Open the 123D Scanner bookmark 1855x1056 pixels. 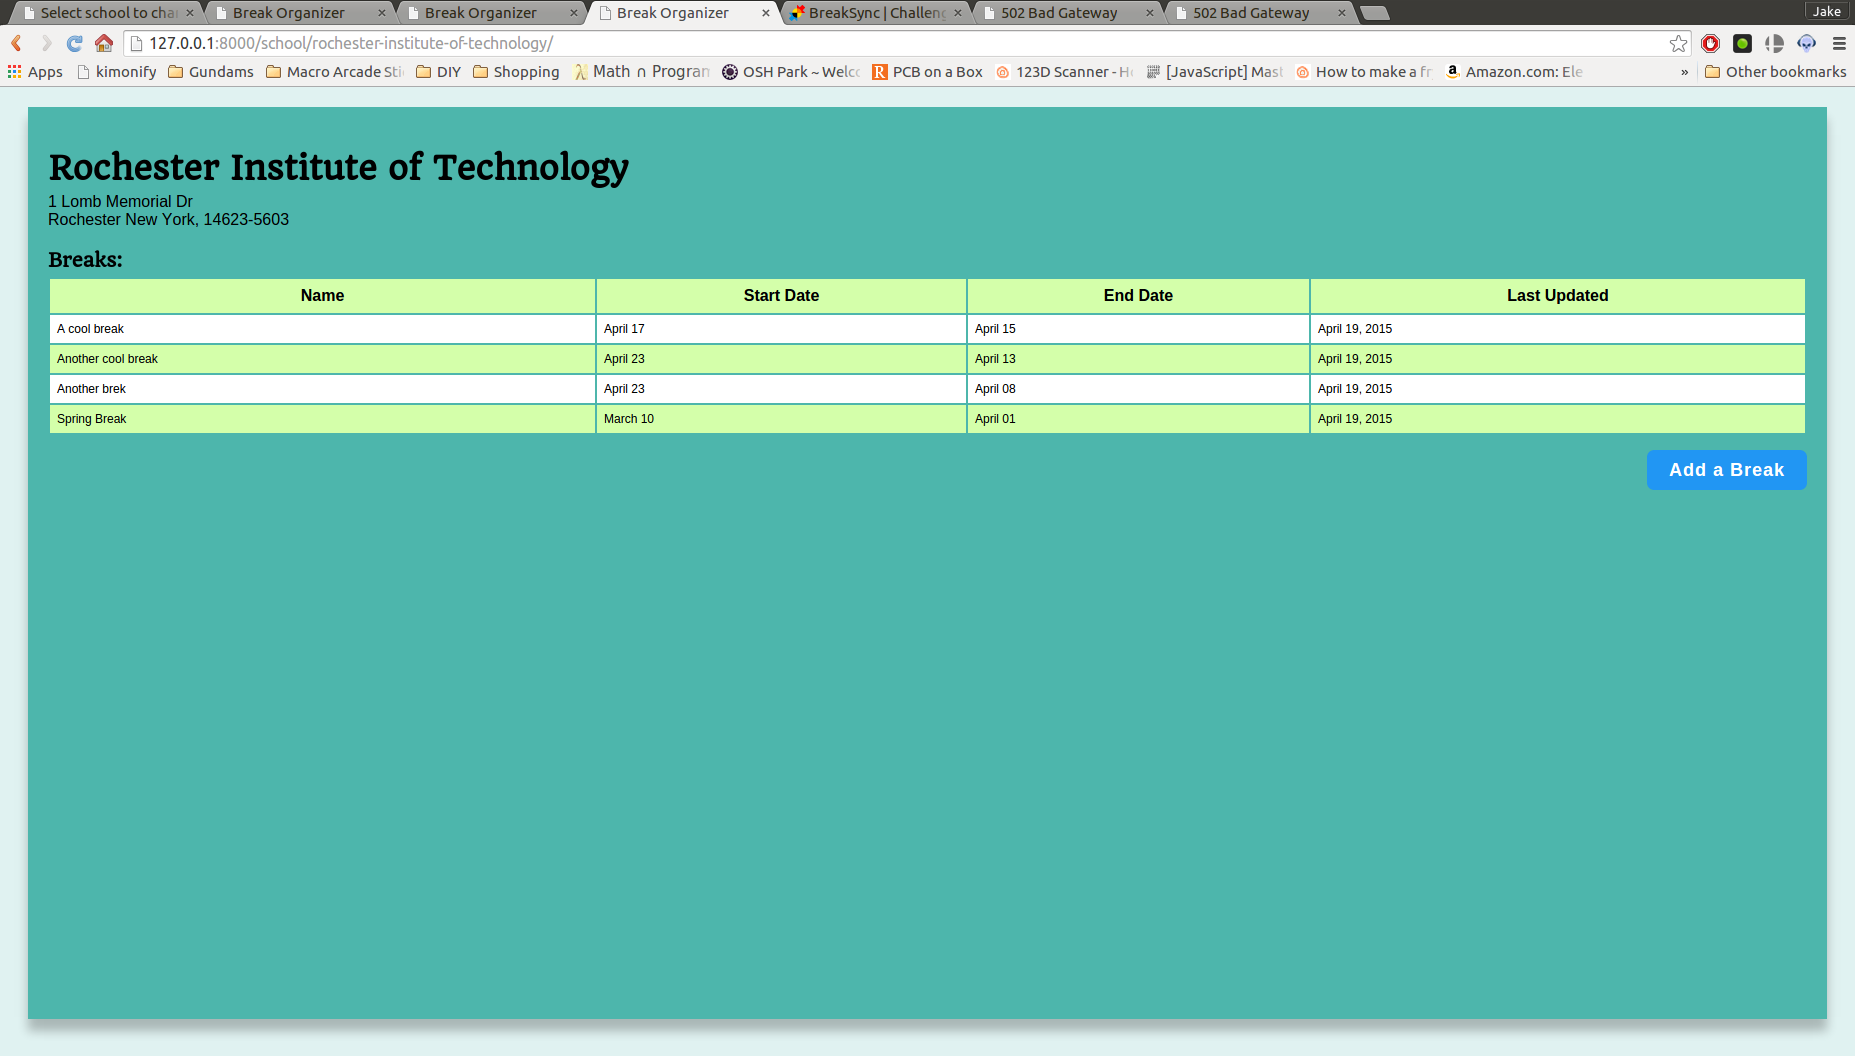pos(1064,72)
